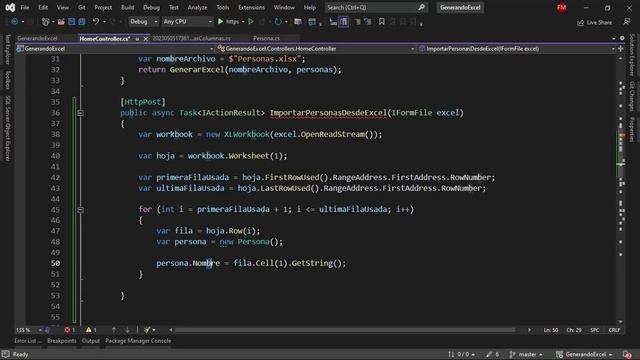This screenshot has width=640, height=360.
Task: Click the Save All icon
Action: click(x=82, y=22)
